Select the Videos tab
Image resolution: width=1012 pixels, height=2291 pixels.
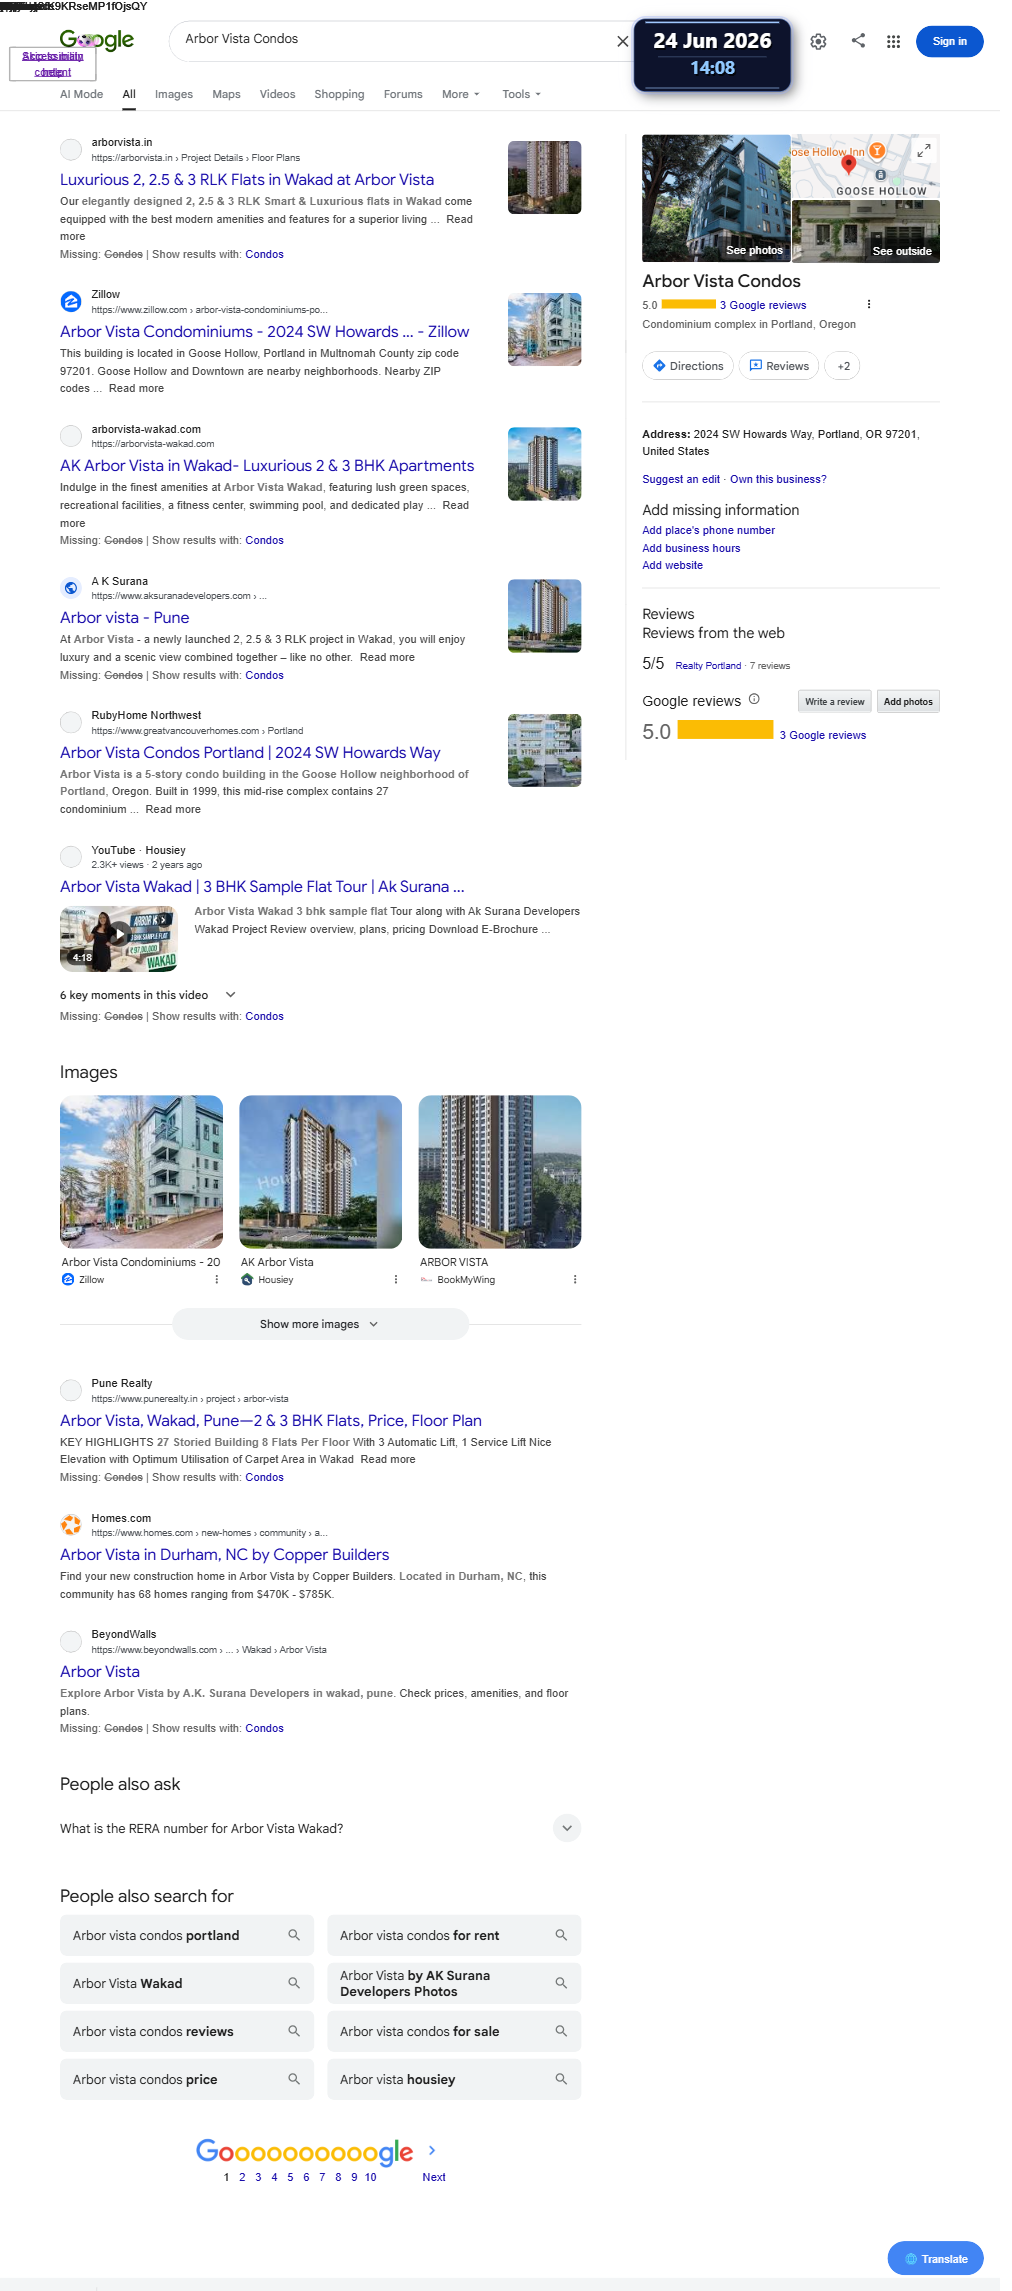tap(277, 94)
